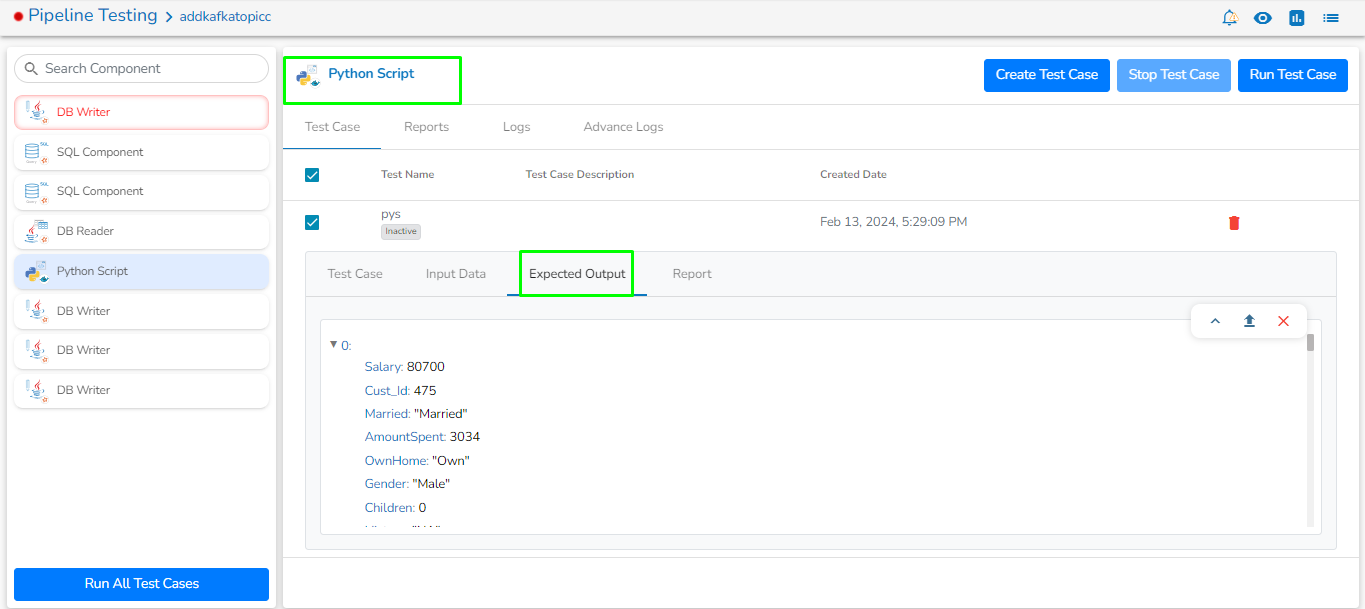Click the Create Test Case button
1365x609 pixels.
(x=1047, y=75)
